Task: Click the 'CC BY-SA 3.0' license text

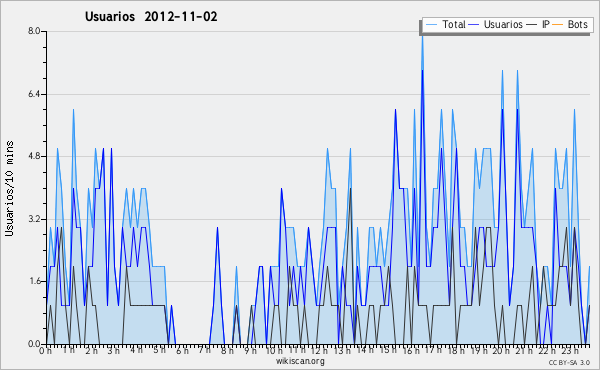Action: pyautogui.click(x=569, y=363)
